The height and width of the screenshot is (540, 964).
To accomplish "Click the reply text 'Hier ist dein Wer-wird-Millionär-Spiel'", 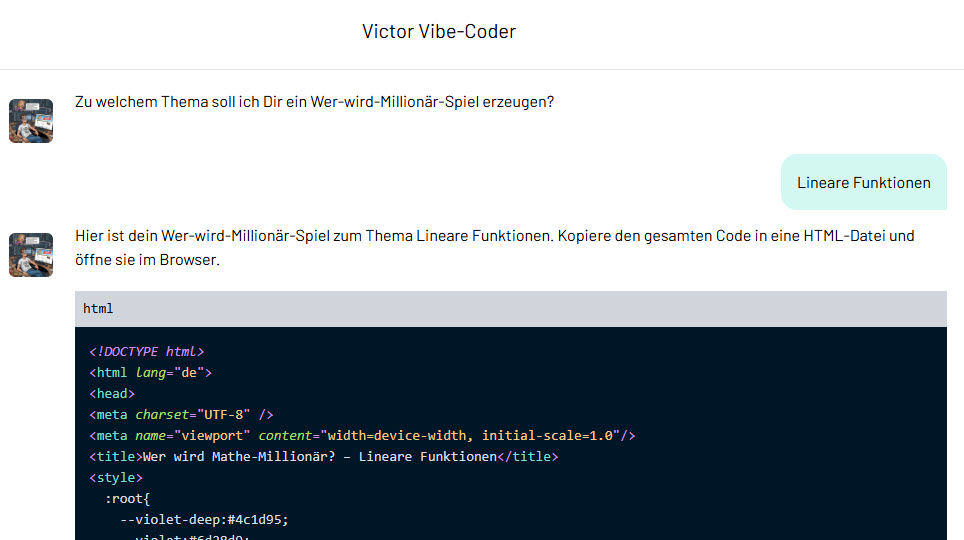I will 495,247.
